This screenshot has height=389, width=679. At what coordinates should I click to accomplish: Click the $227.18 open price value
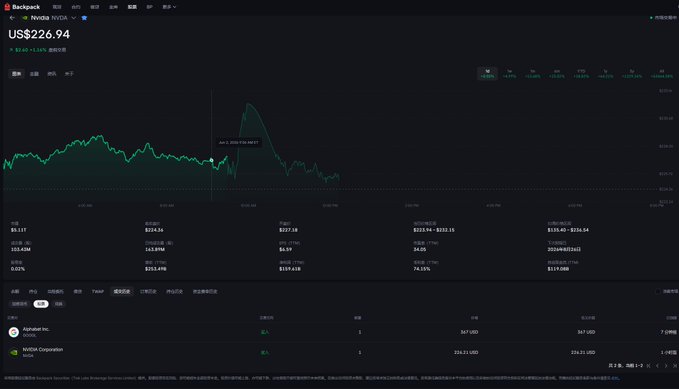coord(288,230)
